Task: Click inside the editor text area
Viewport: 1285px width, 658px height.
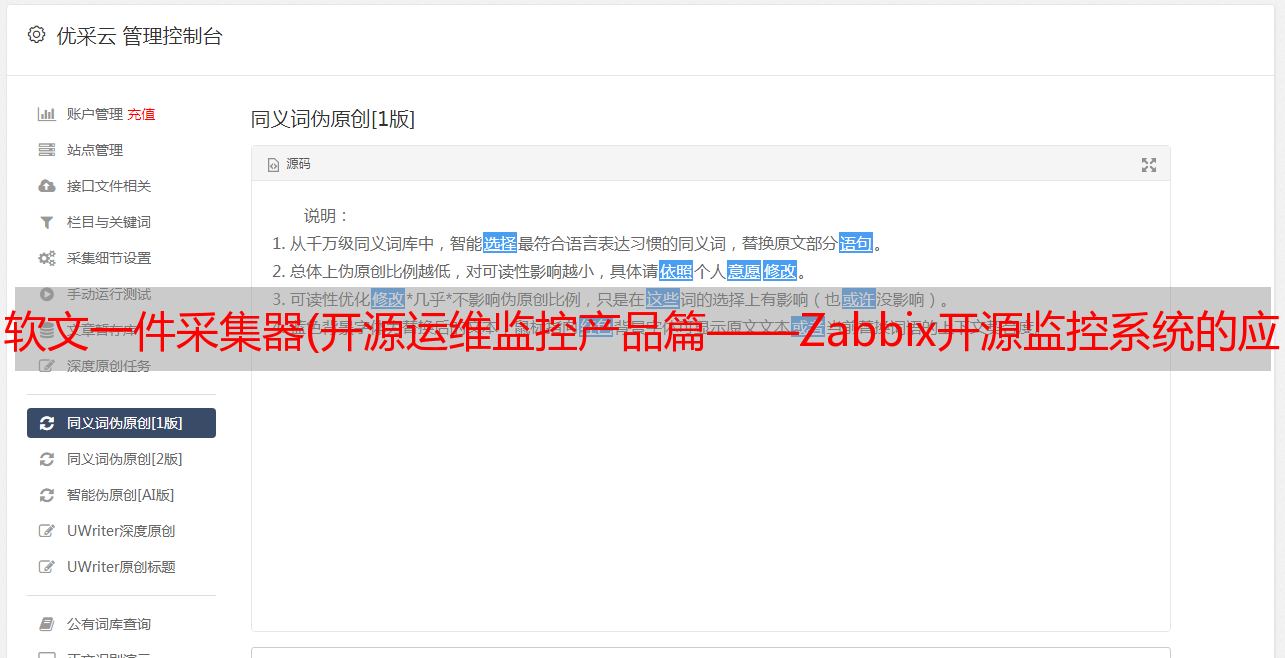Action: click(x=710, y=480)
